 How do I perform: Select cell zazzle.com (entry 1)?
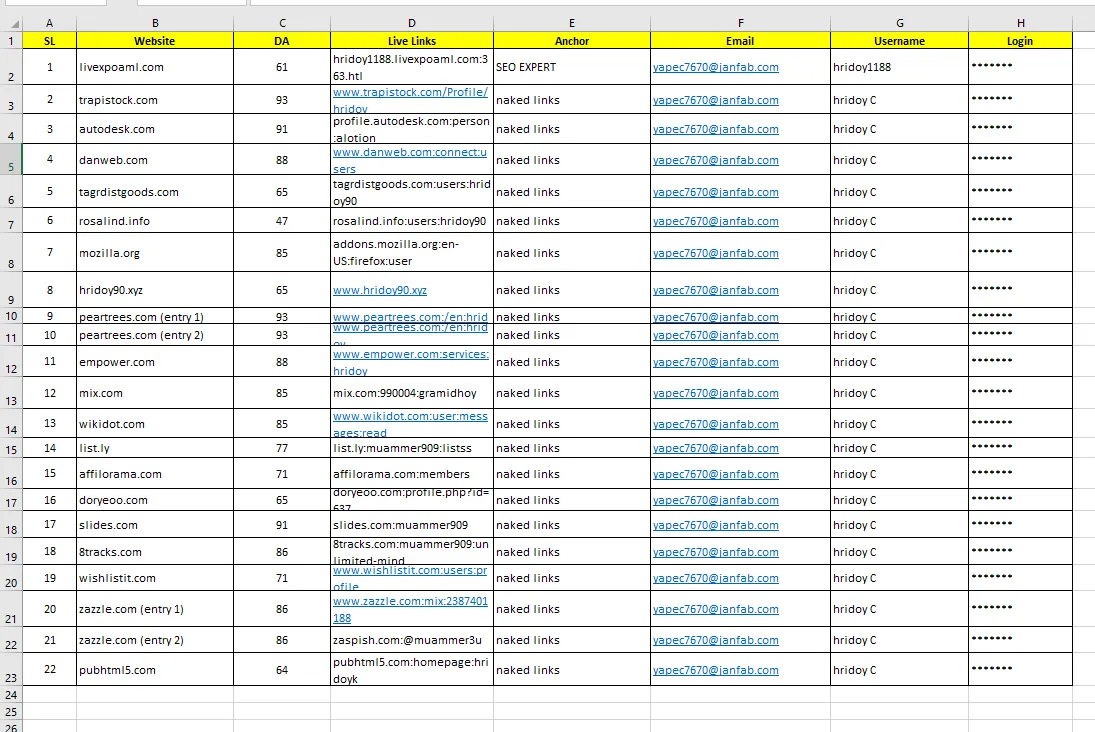[x=155, y=609]
